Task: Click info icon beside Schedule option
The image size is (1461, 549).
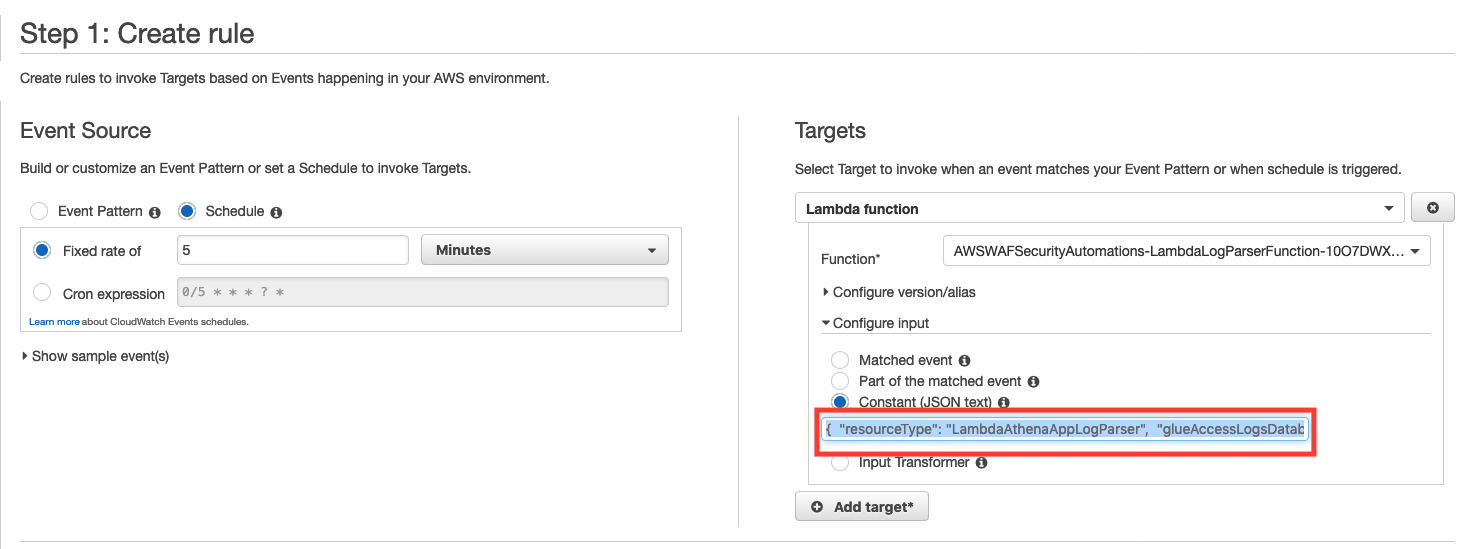Action: (x=276, y=212)
